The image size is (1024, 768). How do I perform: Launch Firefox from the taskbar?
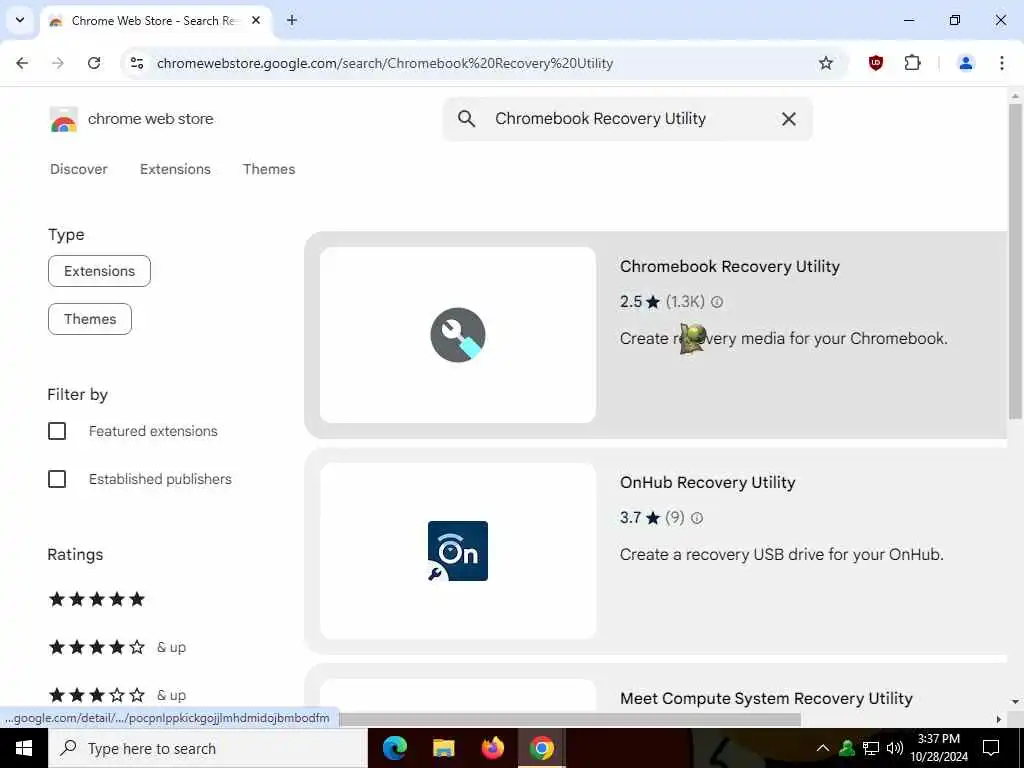(492, 748)
